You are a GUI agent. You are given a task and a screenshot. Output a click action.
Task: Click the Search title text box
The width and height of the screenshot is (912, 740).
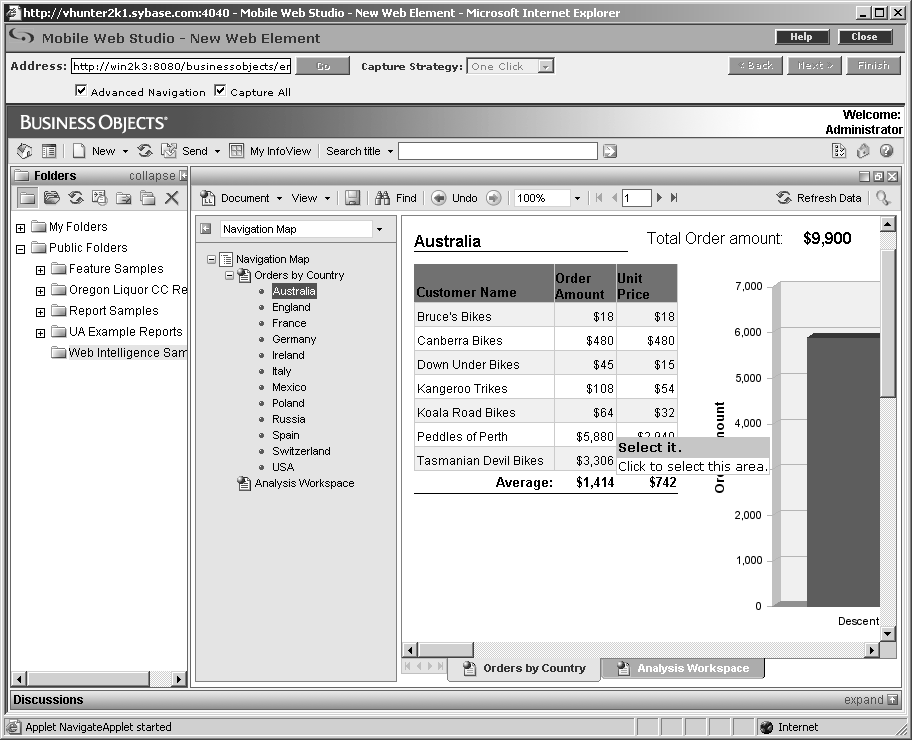(498, 151)
